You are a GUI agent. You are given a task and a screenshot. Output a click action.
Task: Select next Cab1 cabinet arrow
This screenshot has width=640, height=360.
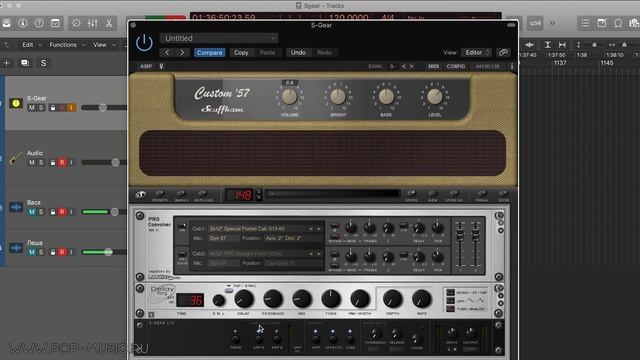tap(319, 229)
